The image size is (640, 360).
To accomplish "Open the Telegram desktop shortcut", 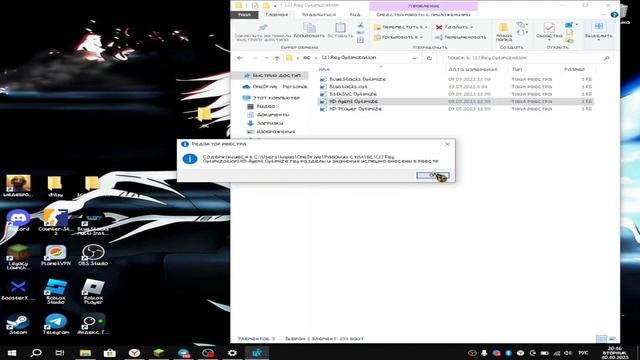I will click(x=56, y=324).
